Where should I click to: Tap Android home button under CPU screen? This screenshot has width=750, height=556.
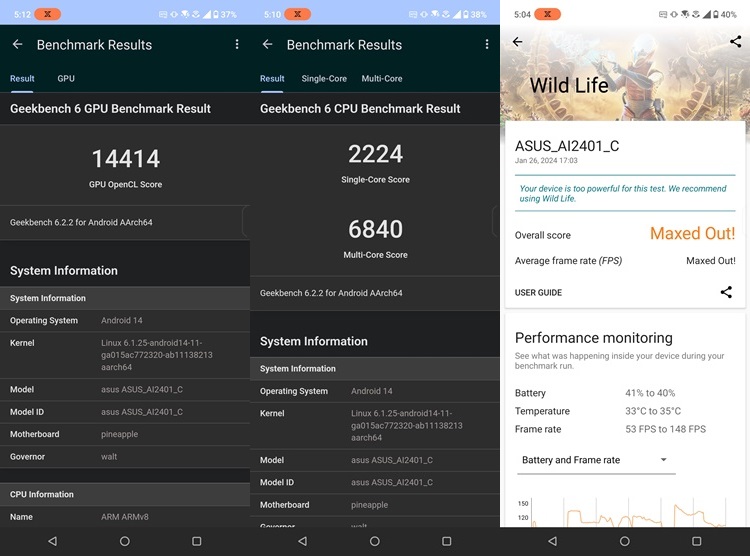[x=375, y=541]
